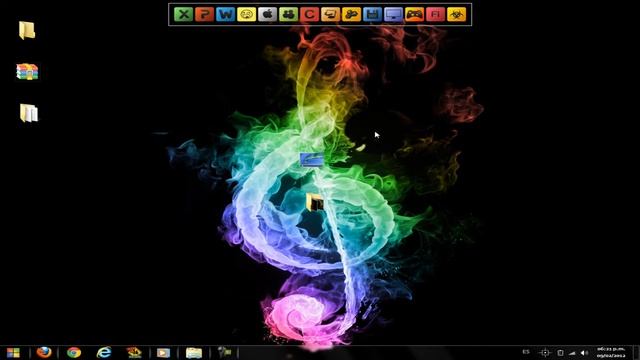Open the orange network computer dock icon
This screenshot has height=360, width=640.
[330, 14]
